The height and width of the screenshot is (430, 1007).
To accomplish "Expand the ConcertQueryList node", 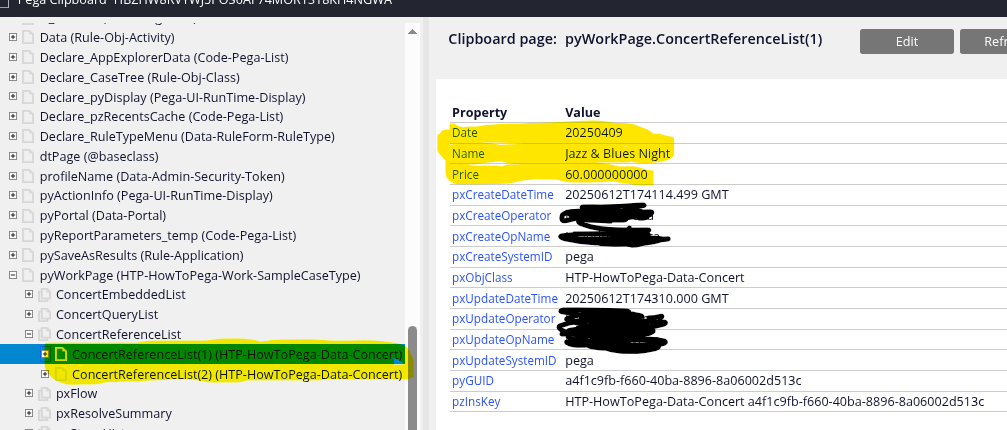I will [29, 314].
